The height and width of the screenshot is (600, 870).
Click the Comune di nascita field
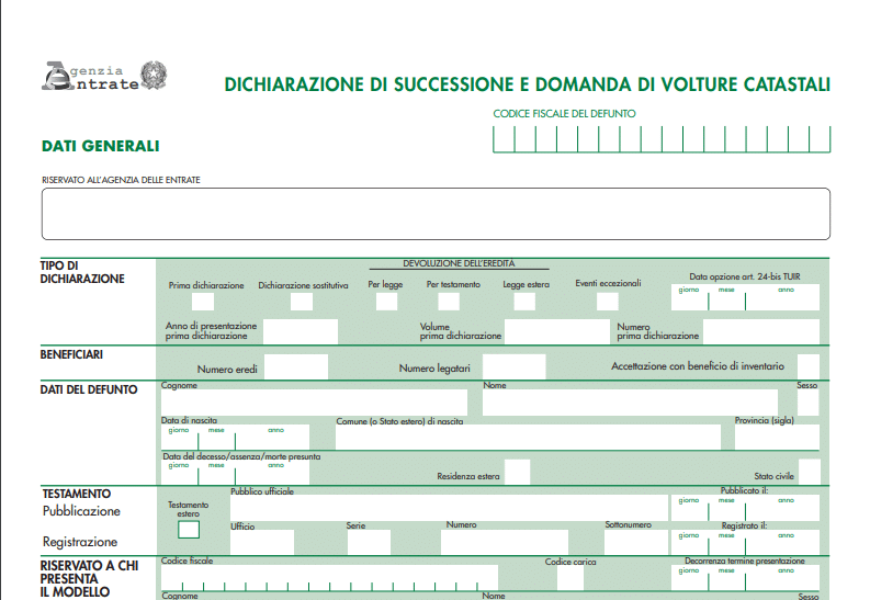coord(527,437)
